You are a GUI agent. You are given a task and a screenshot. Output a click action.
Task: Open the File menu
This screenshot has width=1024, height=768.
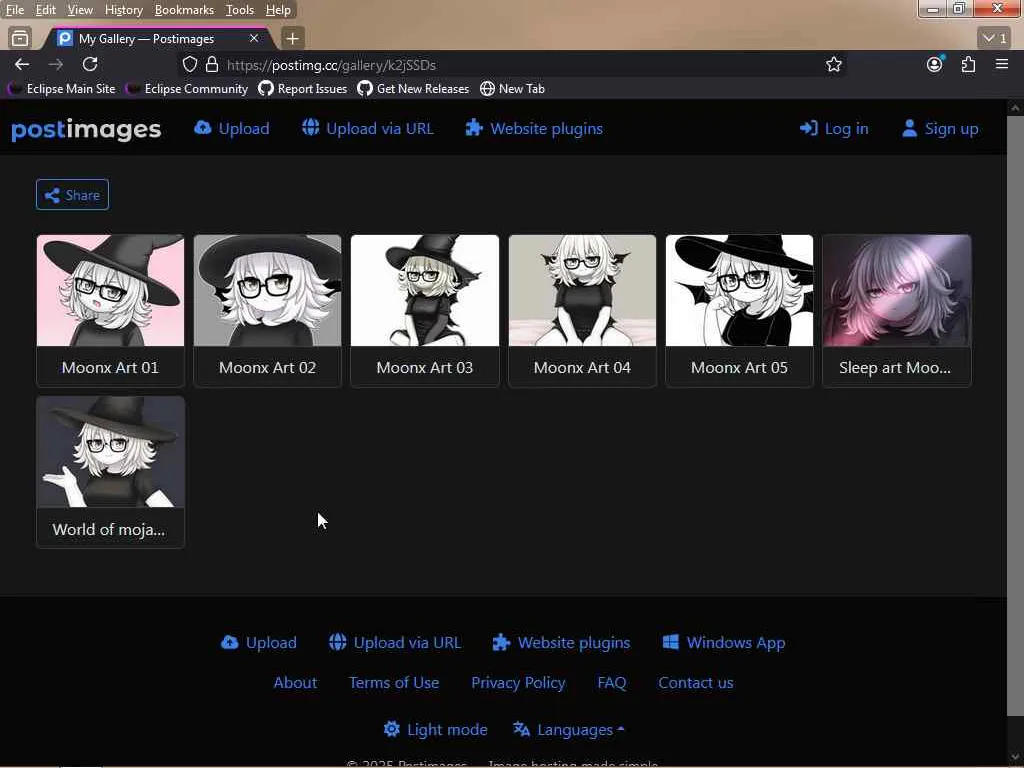(x=14, y=10)
